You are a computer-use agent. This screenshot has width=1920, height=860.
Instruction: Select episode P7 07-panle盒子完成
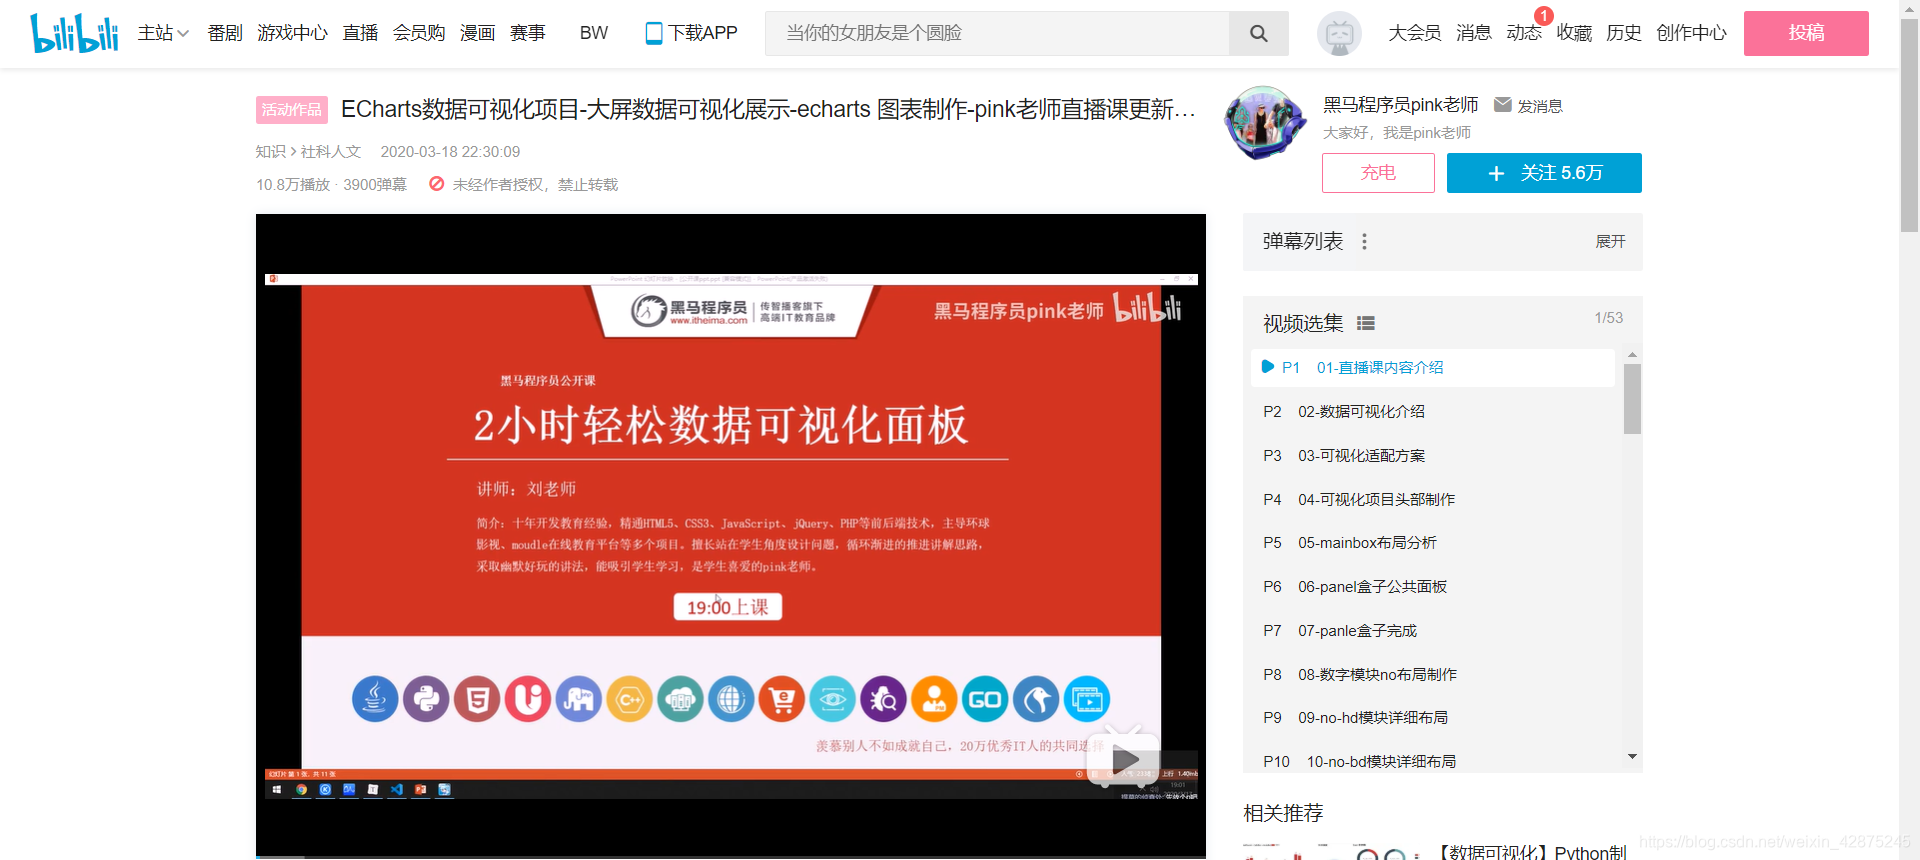[1432, 630]
